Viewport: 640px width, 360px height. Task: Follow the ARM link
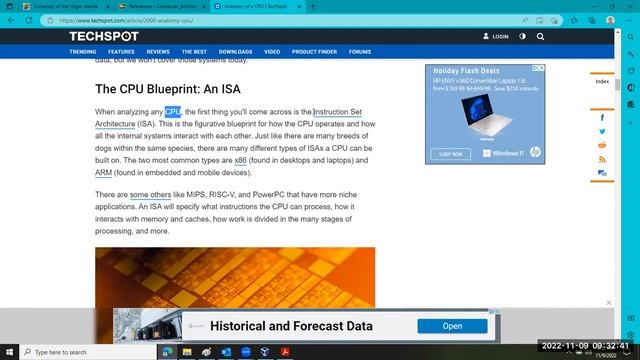[103, 173]
